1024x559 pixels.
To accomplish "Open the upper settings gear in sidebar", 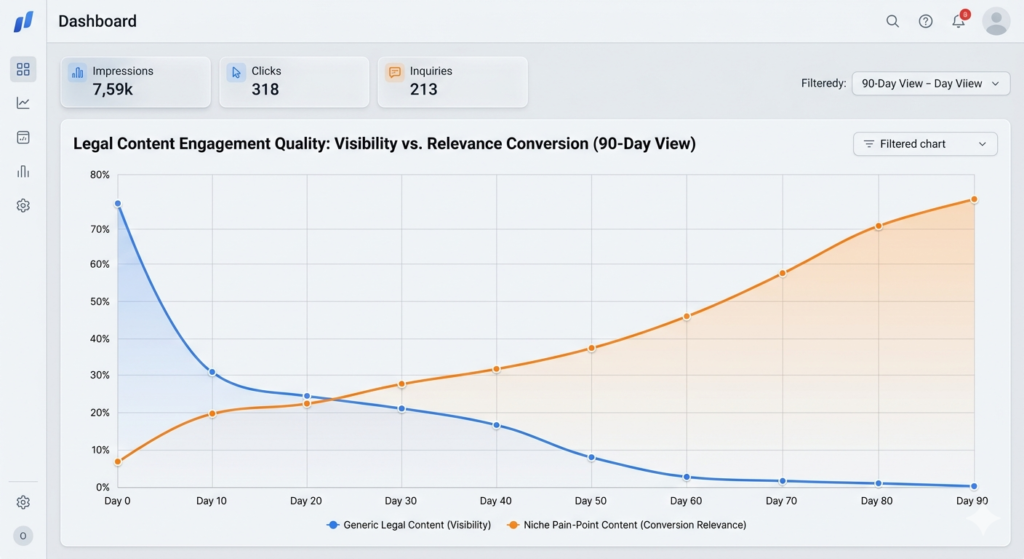I will (23, 206).
